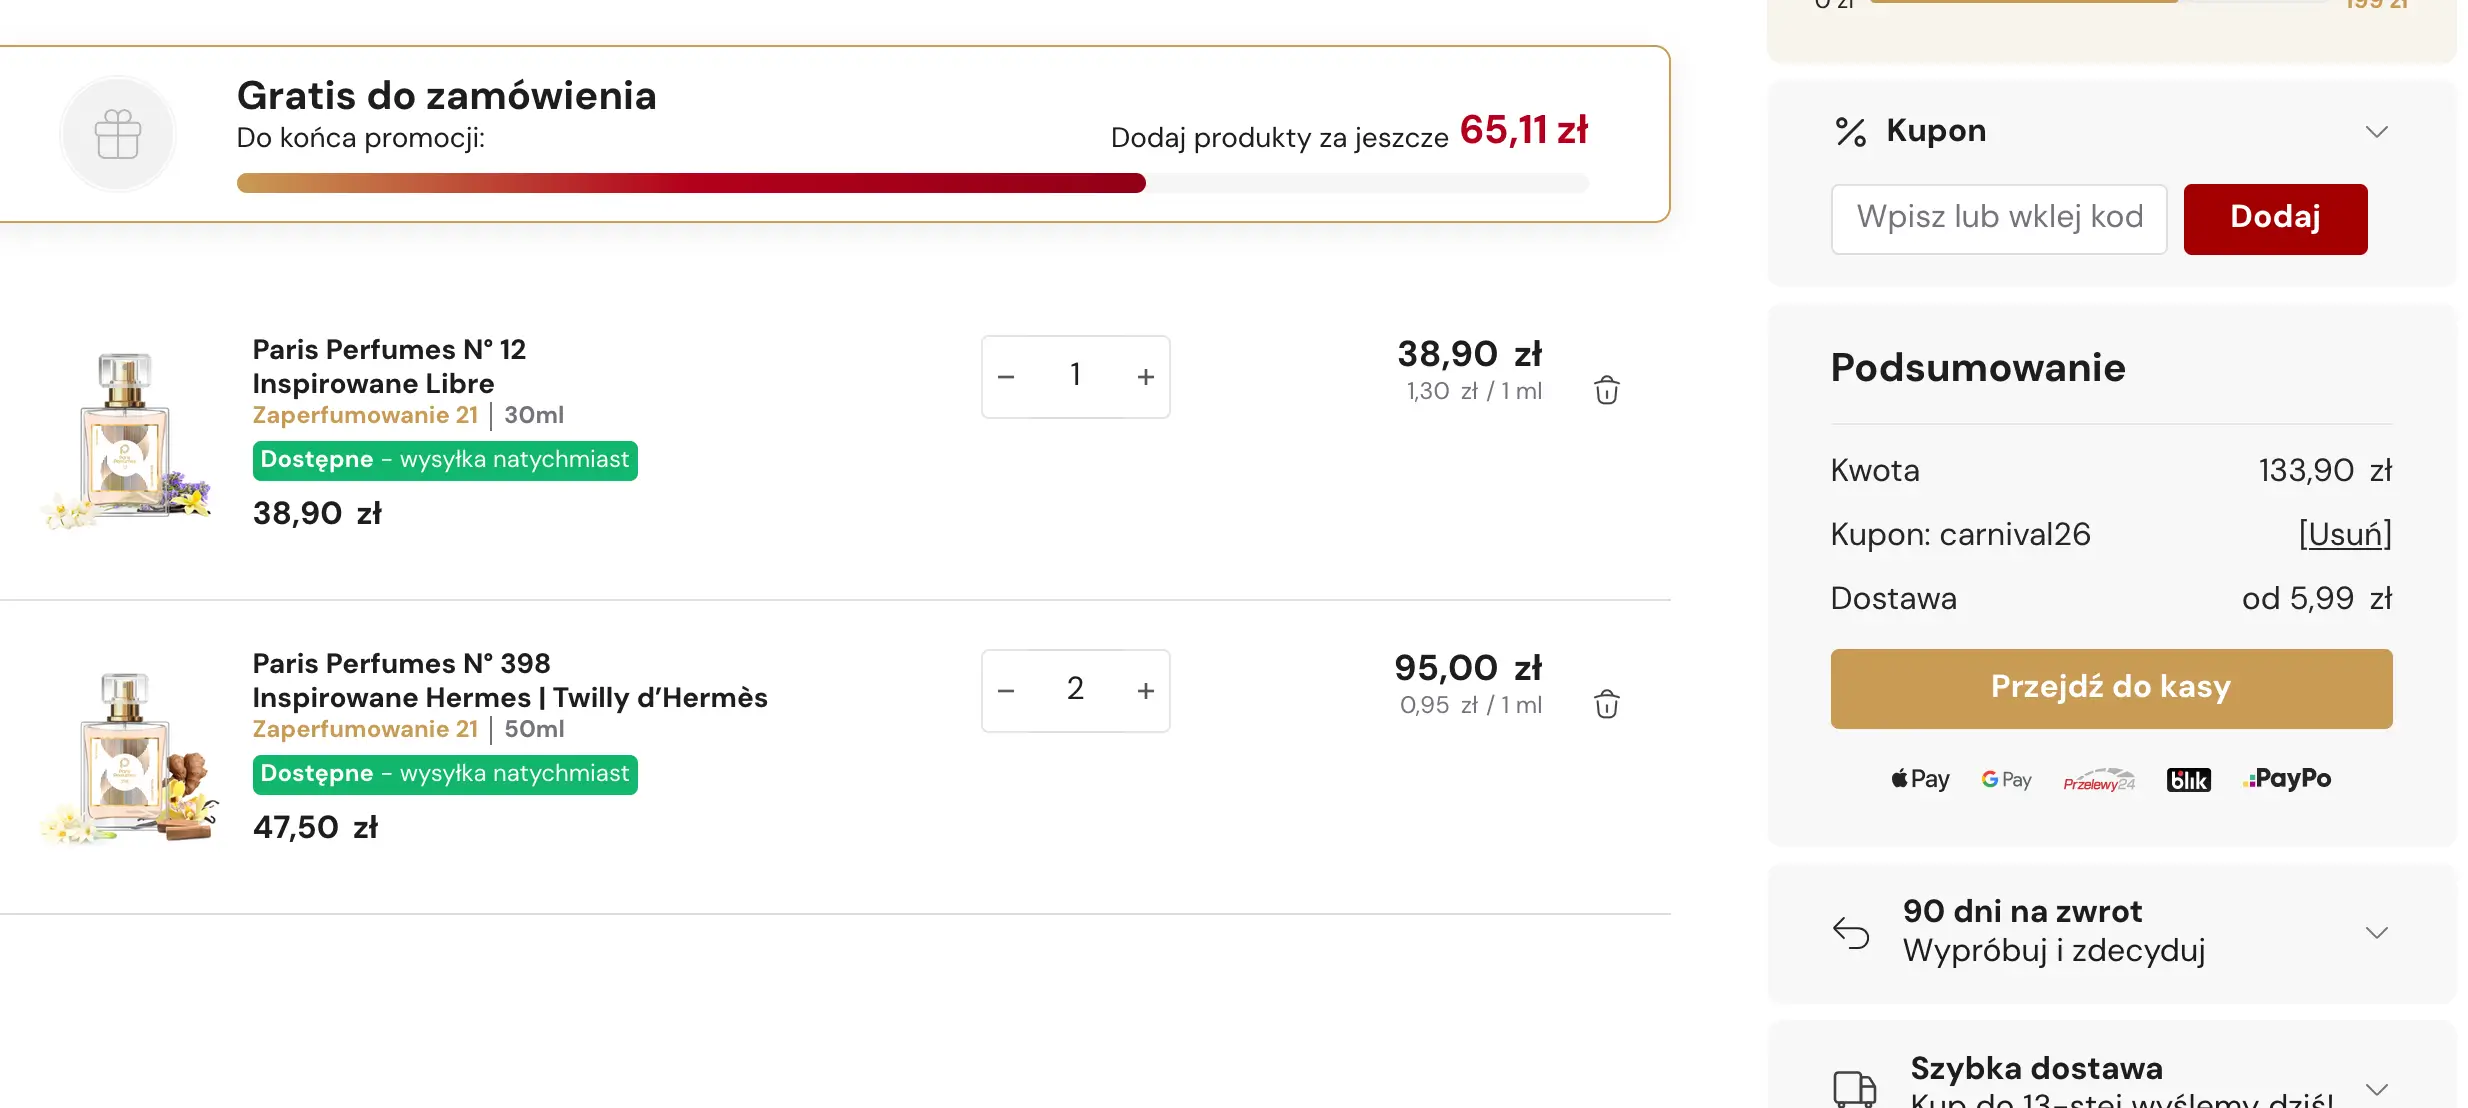Click the delivery truck icon beside Szybka dostawa
Viewport: 2468px width, 1108px height.
point(1854,1088)
